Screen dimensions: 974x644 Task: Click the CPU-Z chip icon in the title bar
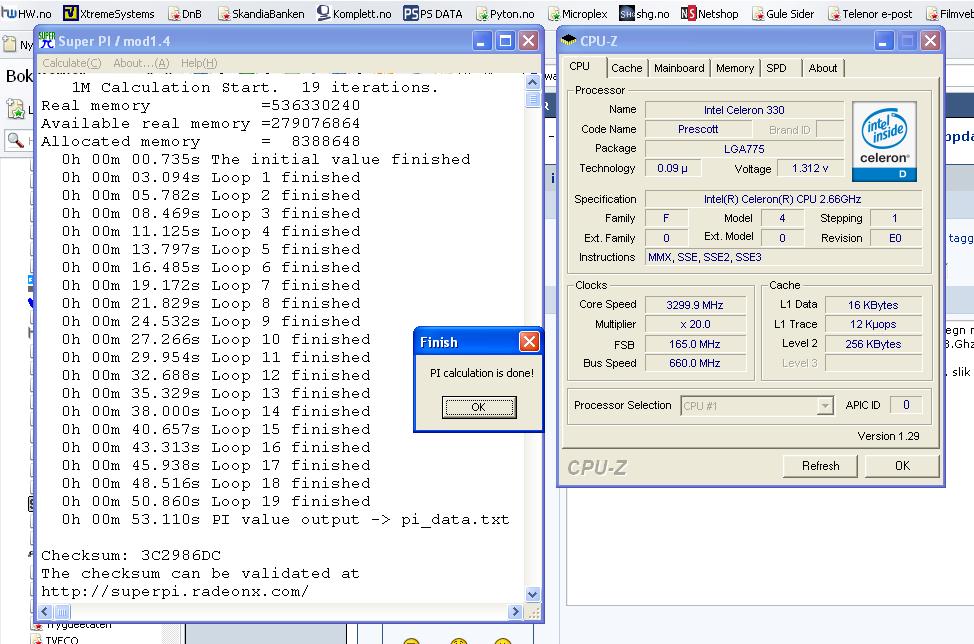[568, 40]
